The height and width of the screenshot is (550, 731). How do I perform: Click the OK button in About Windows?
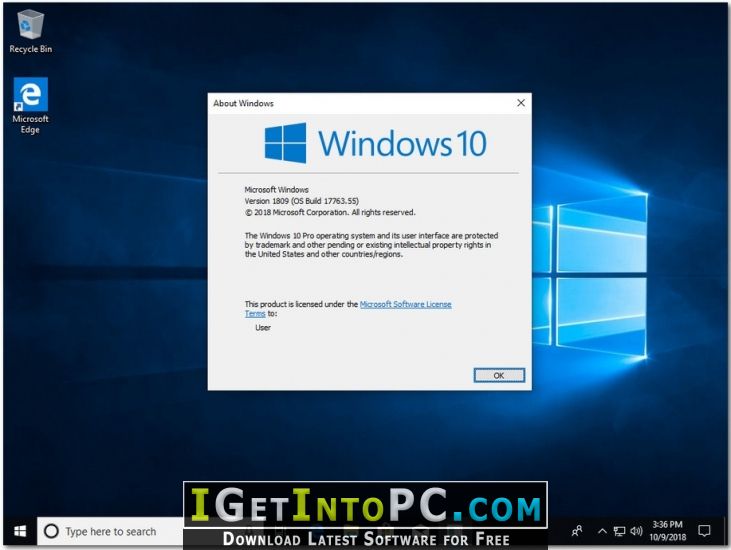[x=499, y=375]
